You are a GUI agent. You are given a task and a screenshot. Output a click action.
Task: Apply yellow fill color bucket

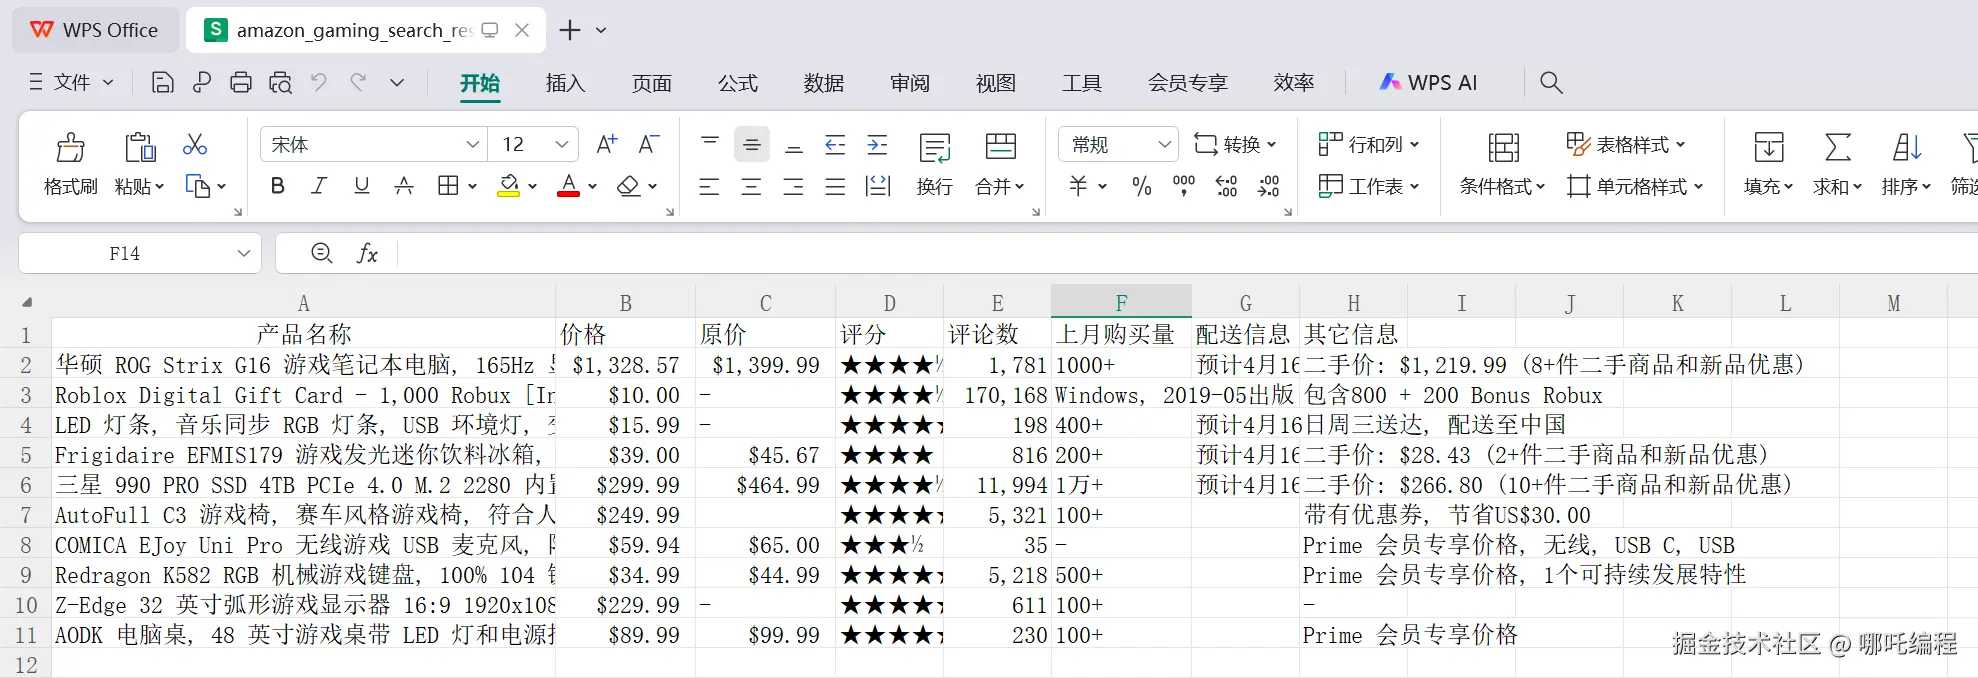509,186
